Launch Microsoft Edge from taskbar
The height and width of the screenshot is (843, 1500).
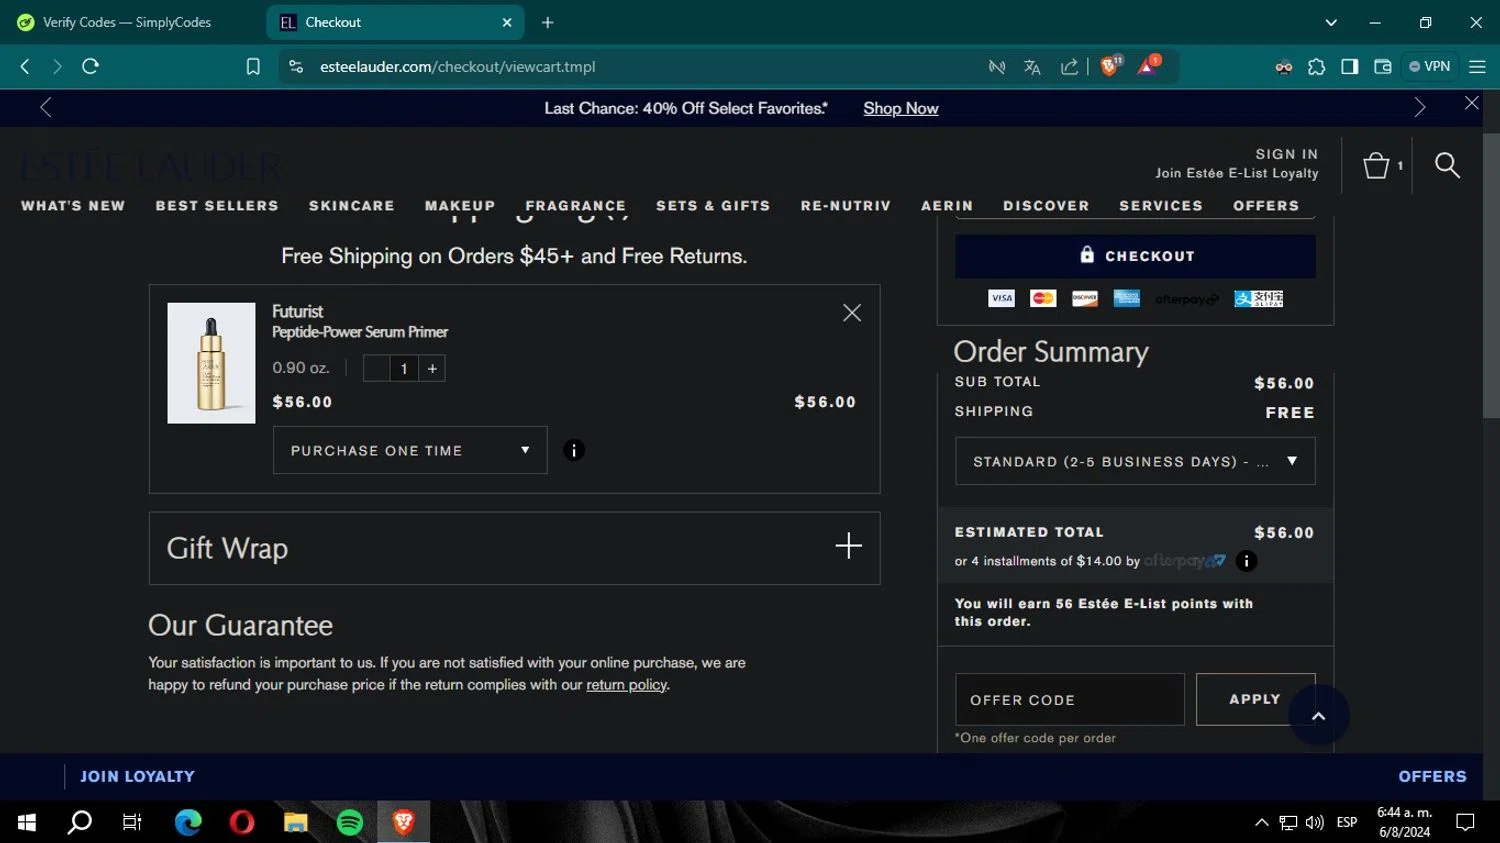tap(188, 822)
